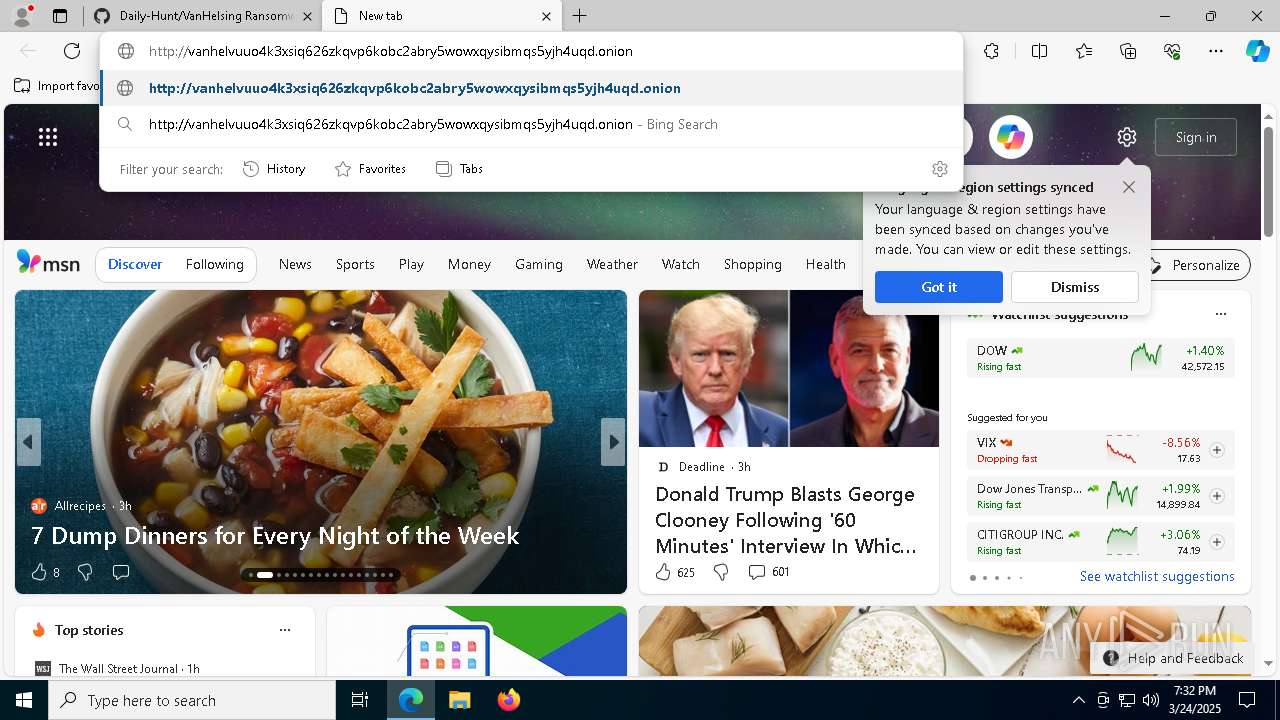Viewport: 1280px width, 720px height.
Task: Open Browser essentials heart icon
Action: (x=1172, y=51)
